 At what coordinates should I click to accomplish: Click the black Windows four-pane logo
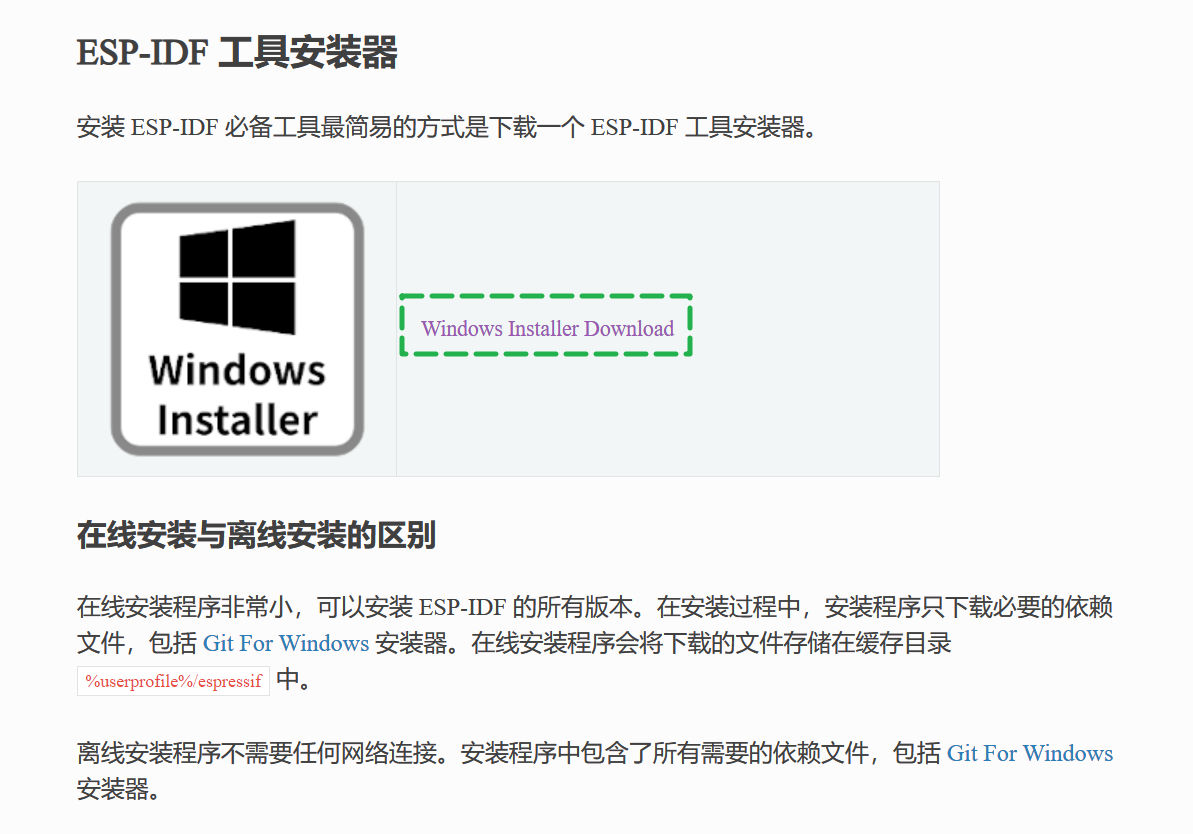237,277
